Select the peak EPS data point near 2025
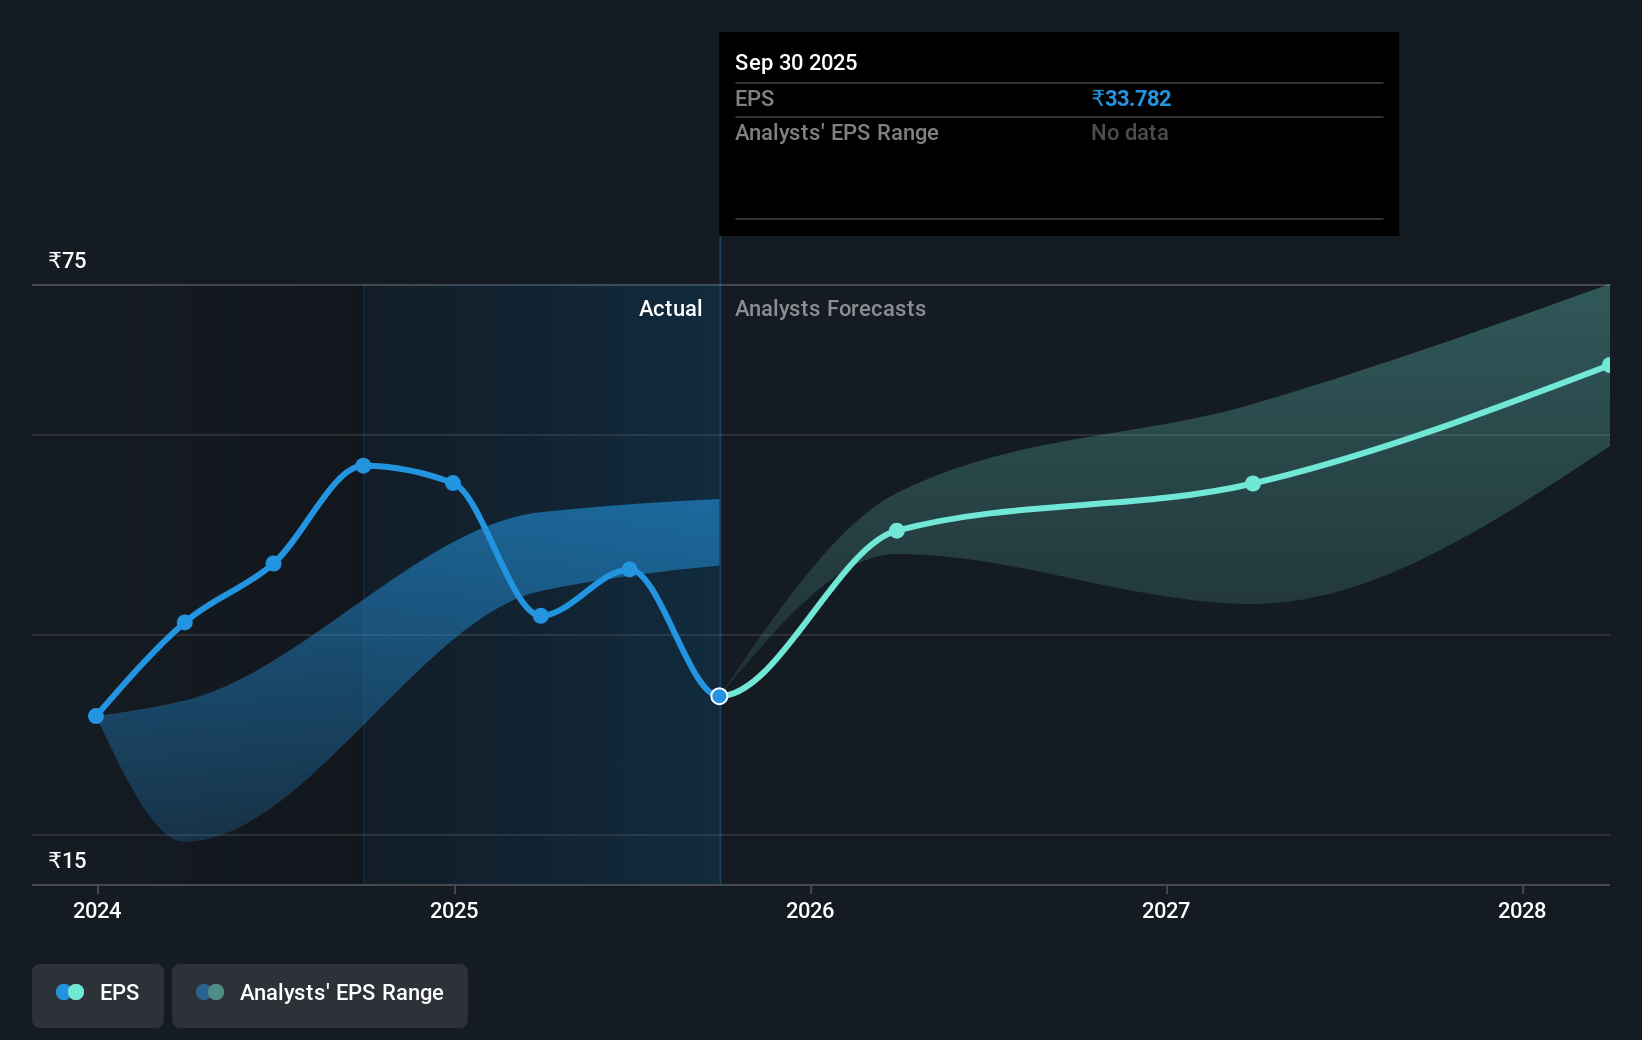Screen dimensions: 1642x1040 362,464
